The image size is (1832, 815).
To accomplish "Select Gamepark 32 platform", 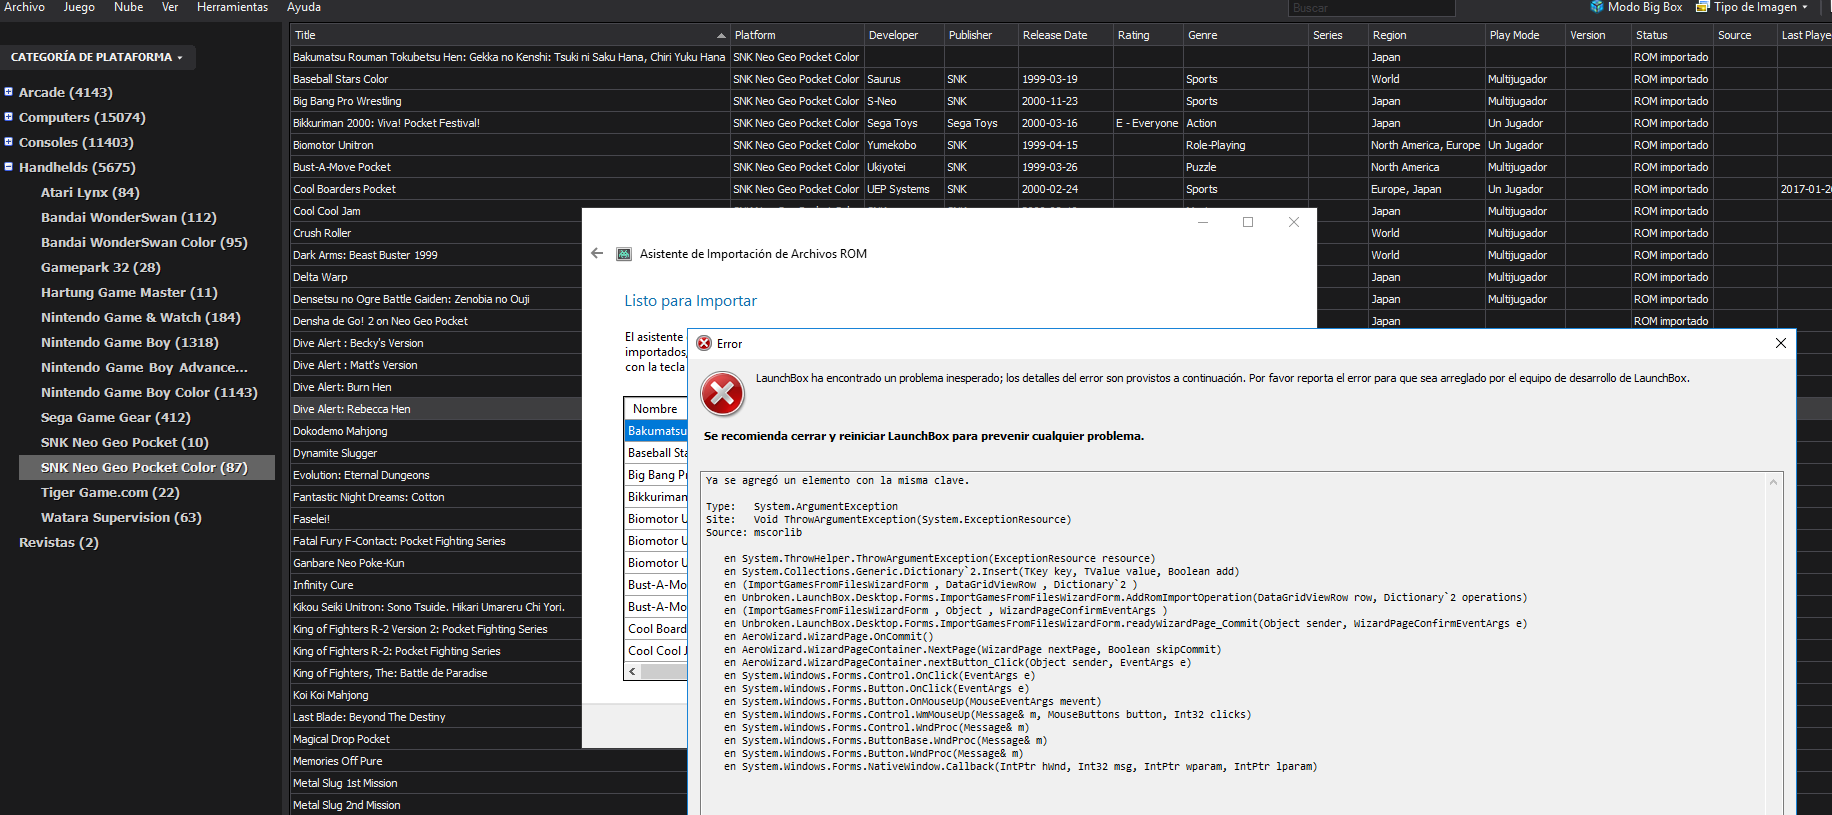I will point(100,267).
